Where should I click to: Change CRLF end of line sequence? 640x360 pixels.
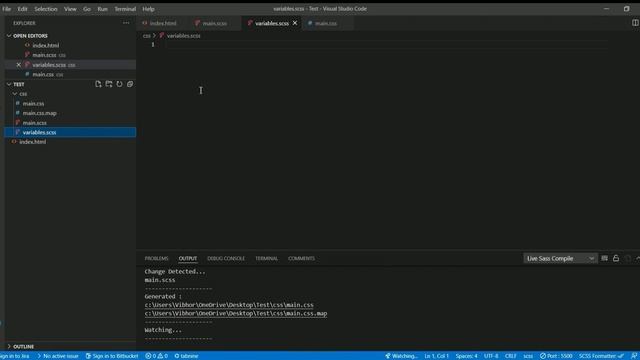(511, 356)
